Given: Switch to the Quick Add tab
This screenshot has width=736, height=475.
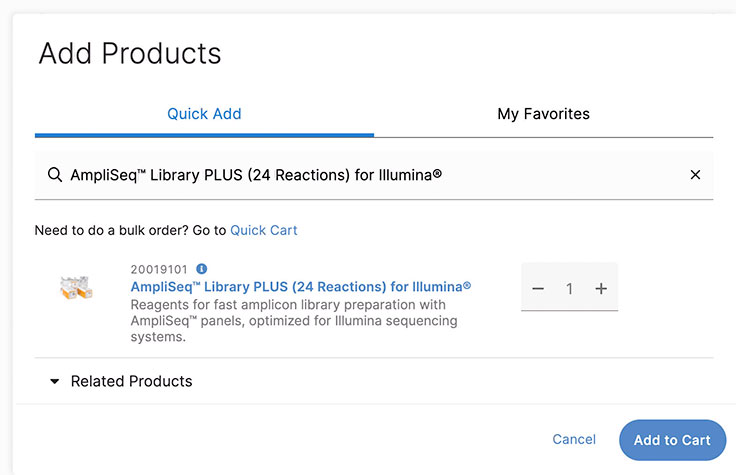Looking at the screenshot, I should point(204,114).
